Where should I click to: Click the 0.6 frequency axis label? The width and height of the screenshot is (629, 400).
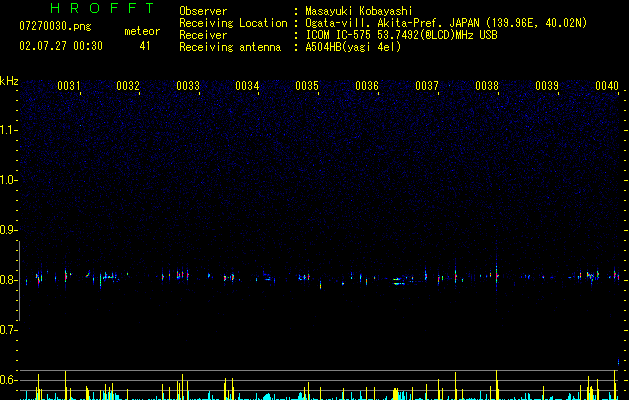(9, 380)
